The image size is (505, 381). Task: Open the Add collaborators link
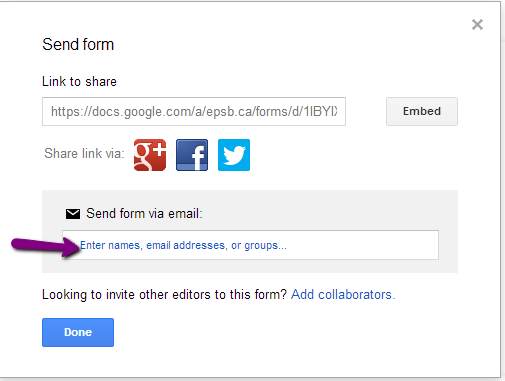[343, 295]
